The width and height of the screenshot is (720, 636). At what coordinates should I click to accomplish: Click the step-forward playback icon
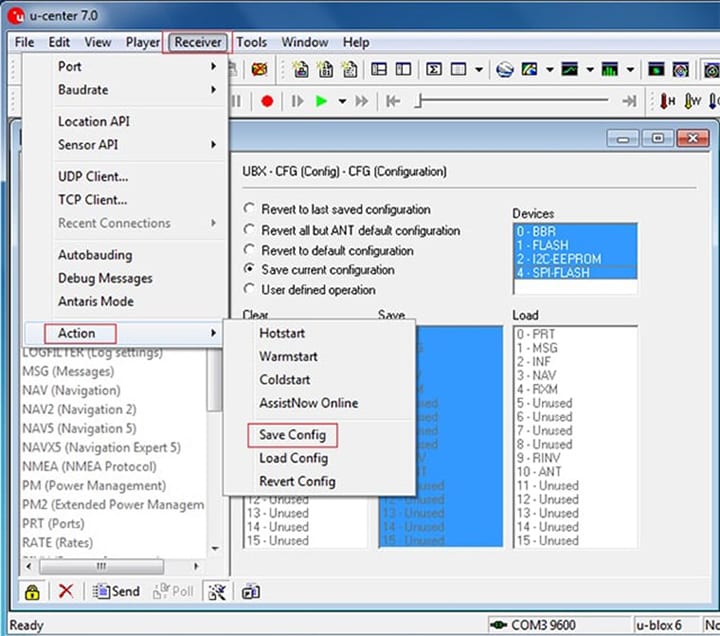pos(298,101)
